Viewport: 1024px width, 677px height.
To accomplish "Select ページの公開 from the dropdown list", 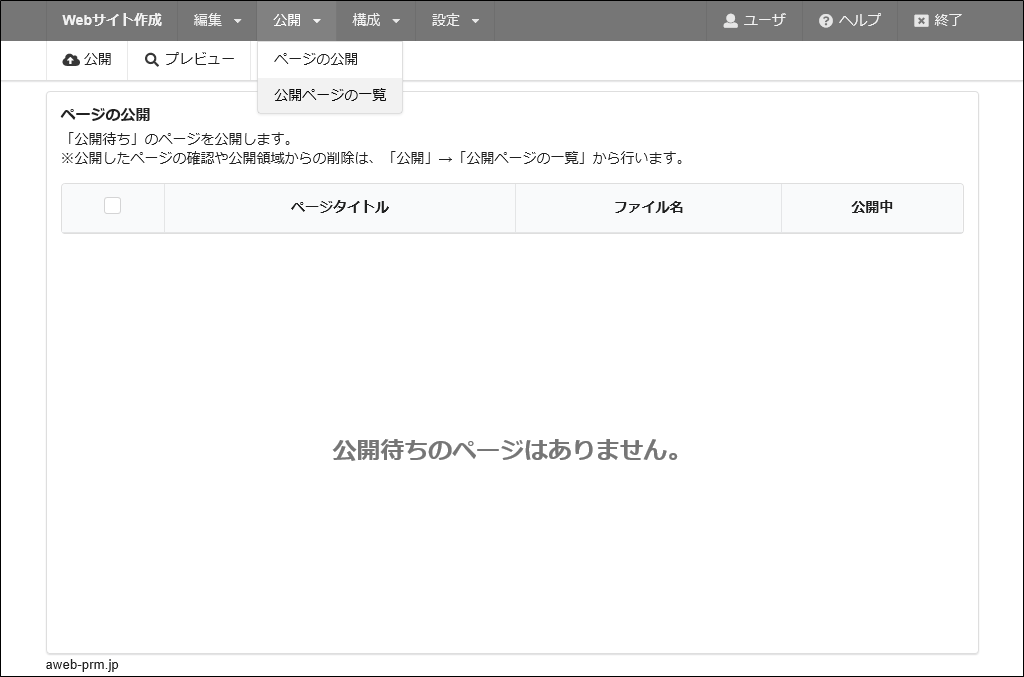I will pos(316,59).
